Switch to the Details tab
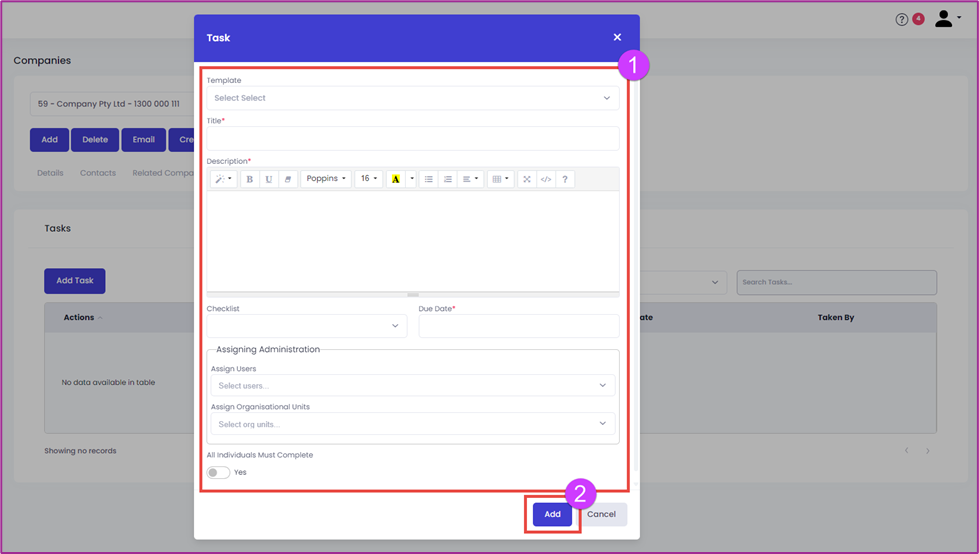The width and height of the screenshot is (979, 554). 50,173
